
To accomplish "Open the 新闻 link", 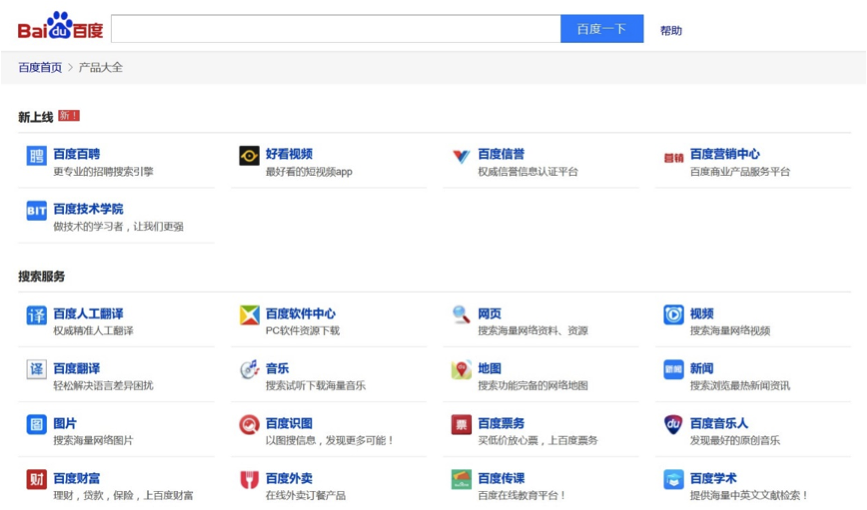I will click(702, 368).
